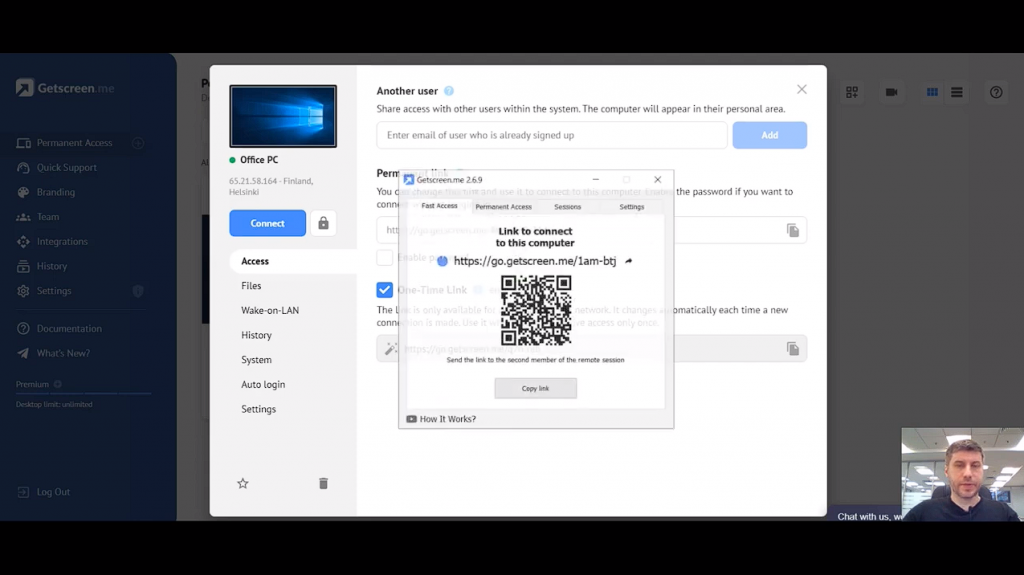Click the gear icon next to Premium
This screenshot has height=575, width=1024.
click(x=57, y=384)
